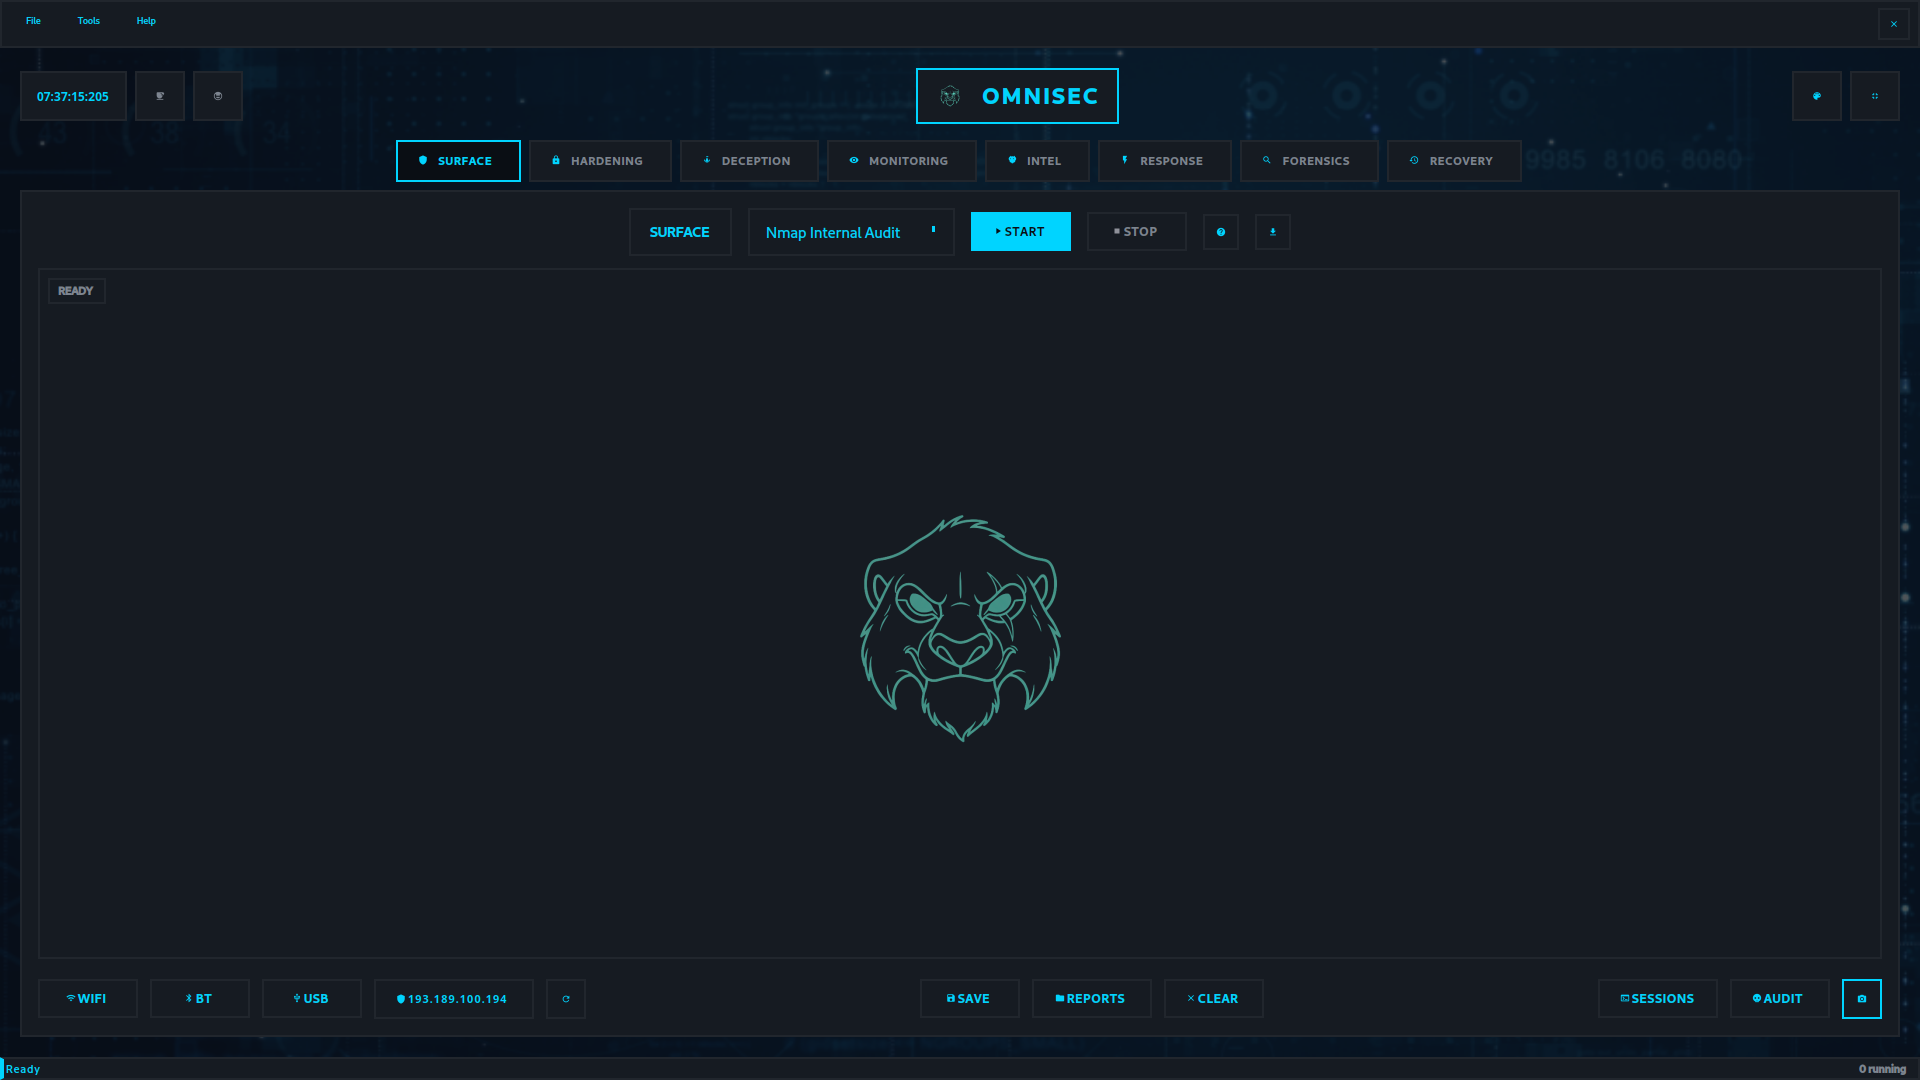Click the refresh icon next to IP address
Viewport: 1920px width, 1080px height.
(x=566, y=999)
